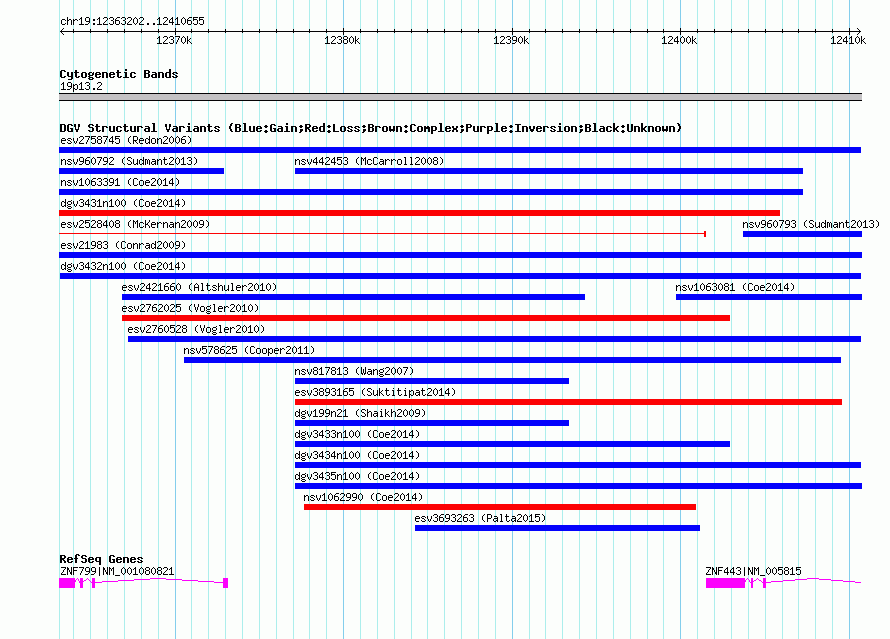
Task: Click the red bar of dgv3431n100
Action: point(419,213)
